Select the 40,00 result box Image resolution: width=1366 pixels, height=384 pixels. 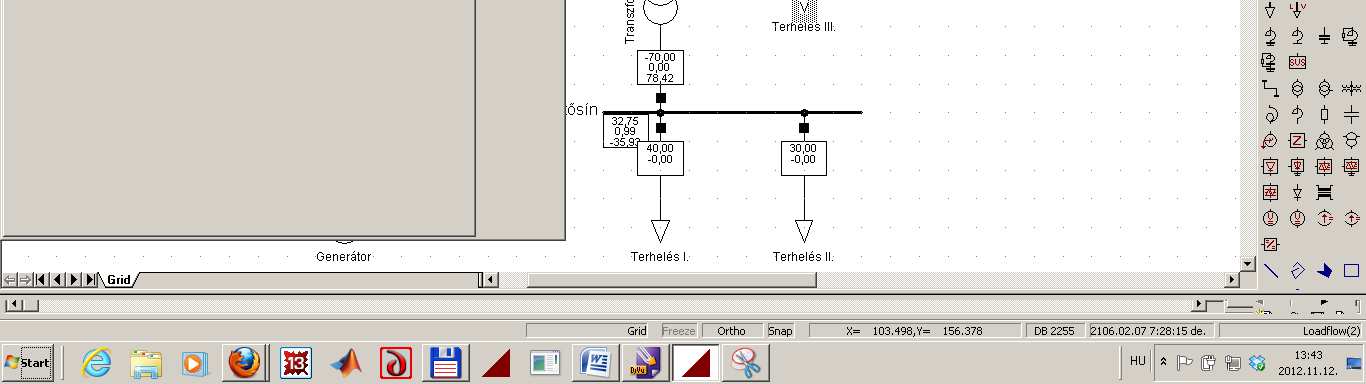[x=660, y=157]
